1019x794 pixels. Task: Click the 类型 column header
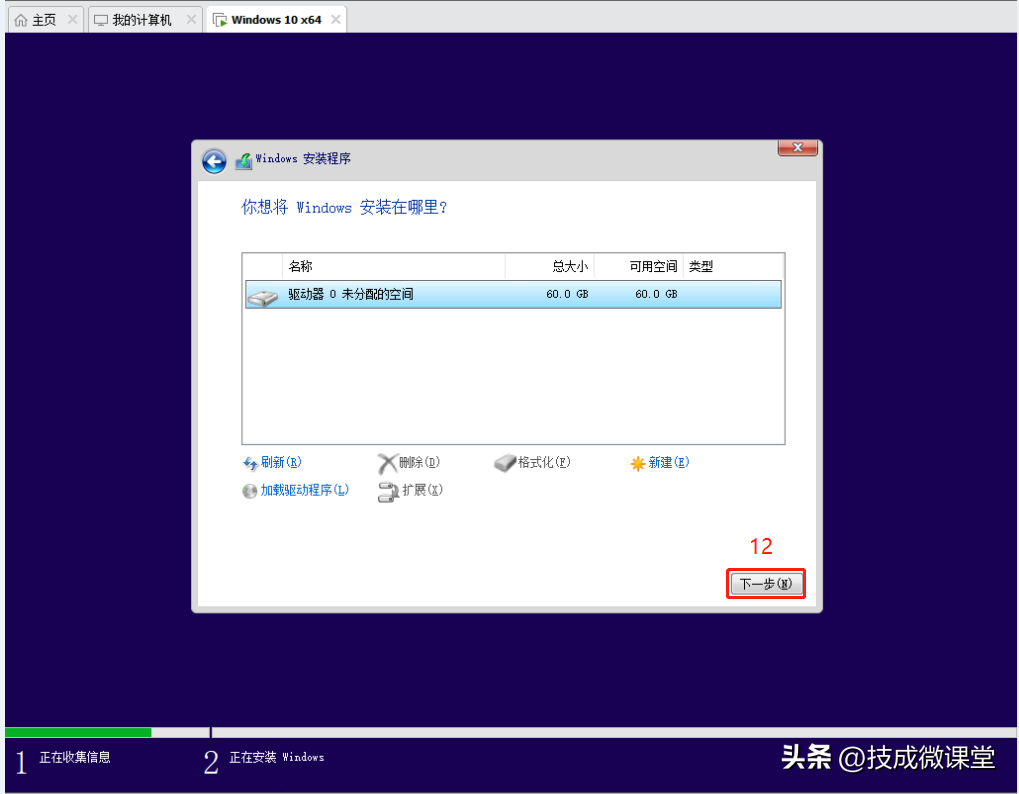coord(733,266)
